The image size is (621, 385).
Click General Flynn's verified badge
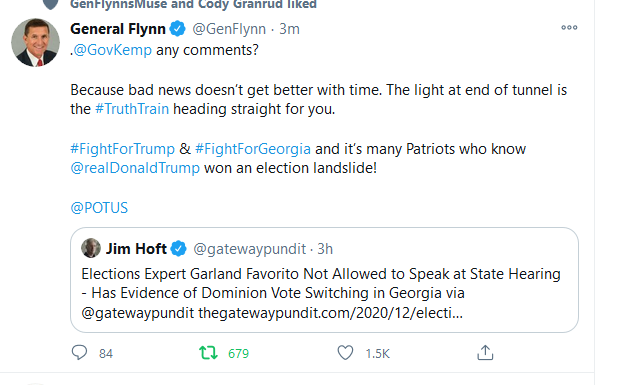coord(177,29)
